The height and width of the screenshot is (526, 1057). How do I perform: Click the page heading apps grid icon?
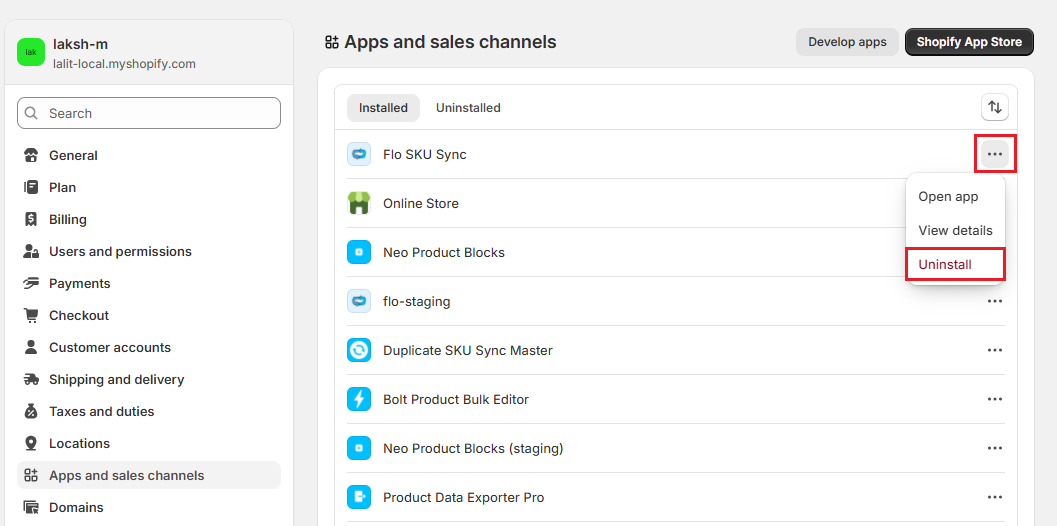[x=331, y=42]
